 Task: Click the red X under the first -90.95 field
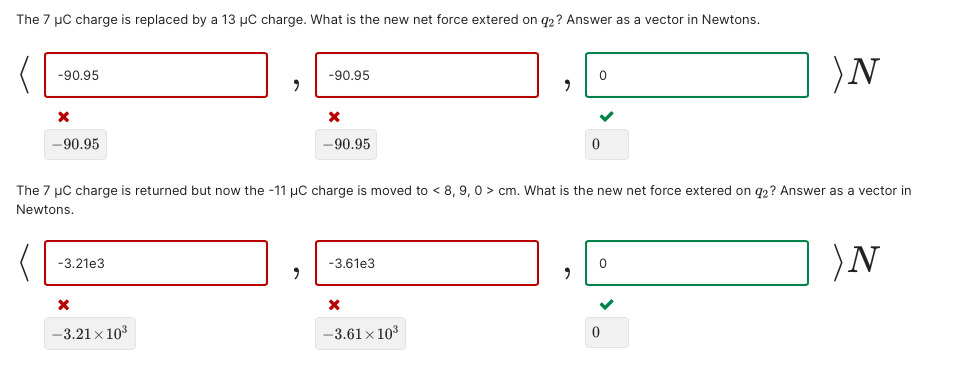[x=63, y=116]
